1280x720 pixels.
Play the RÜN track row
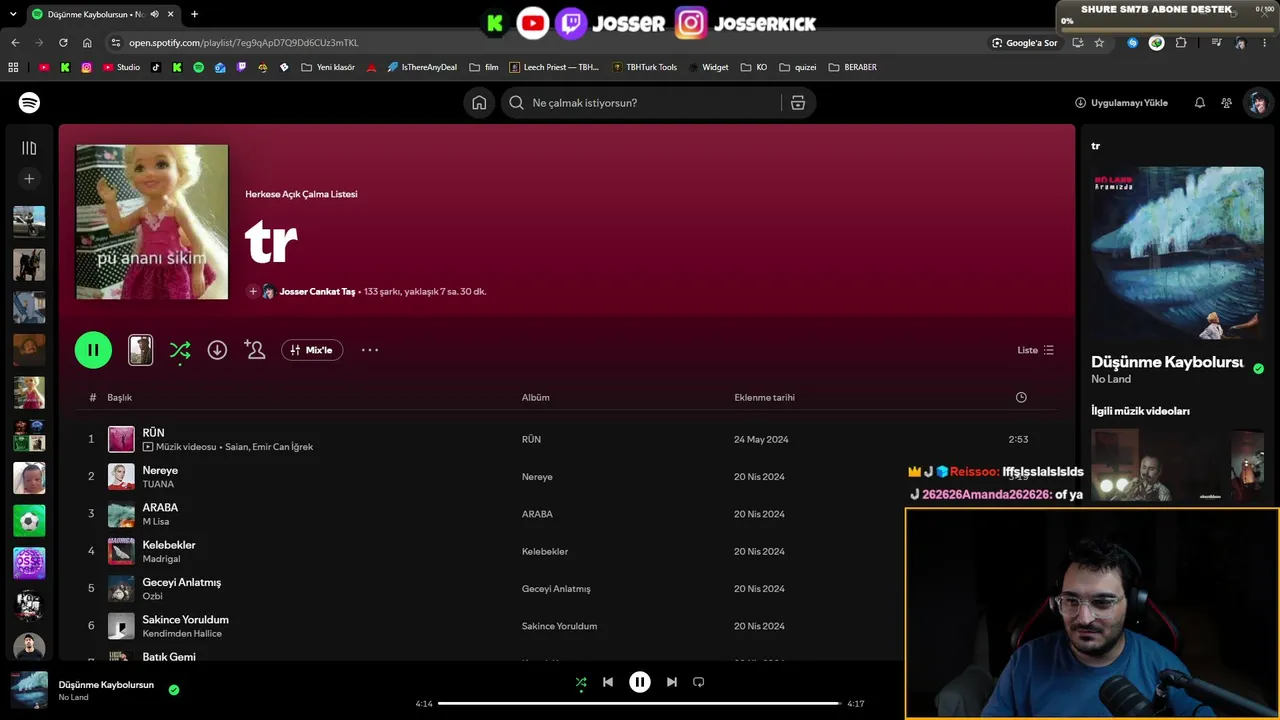[x=567, y=439]
